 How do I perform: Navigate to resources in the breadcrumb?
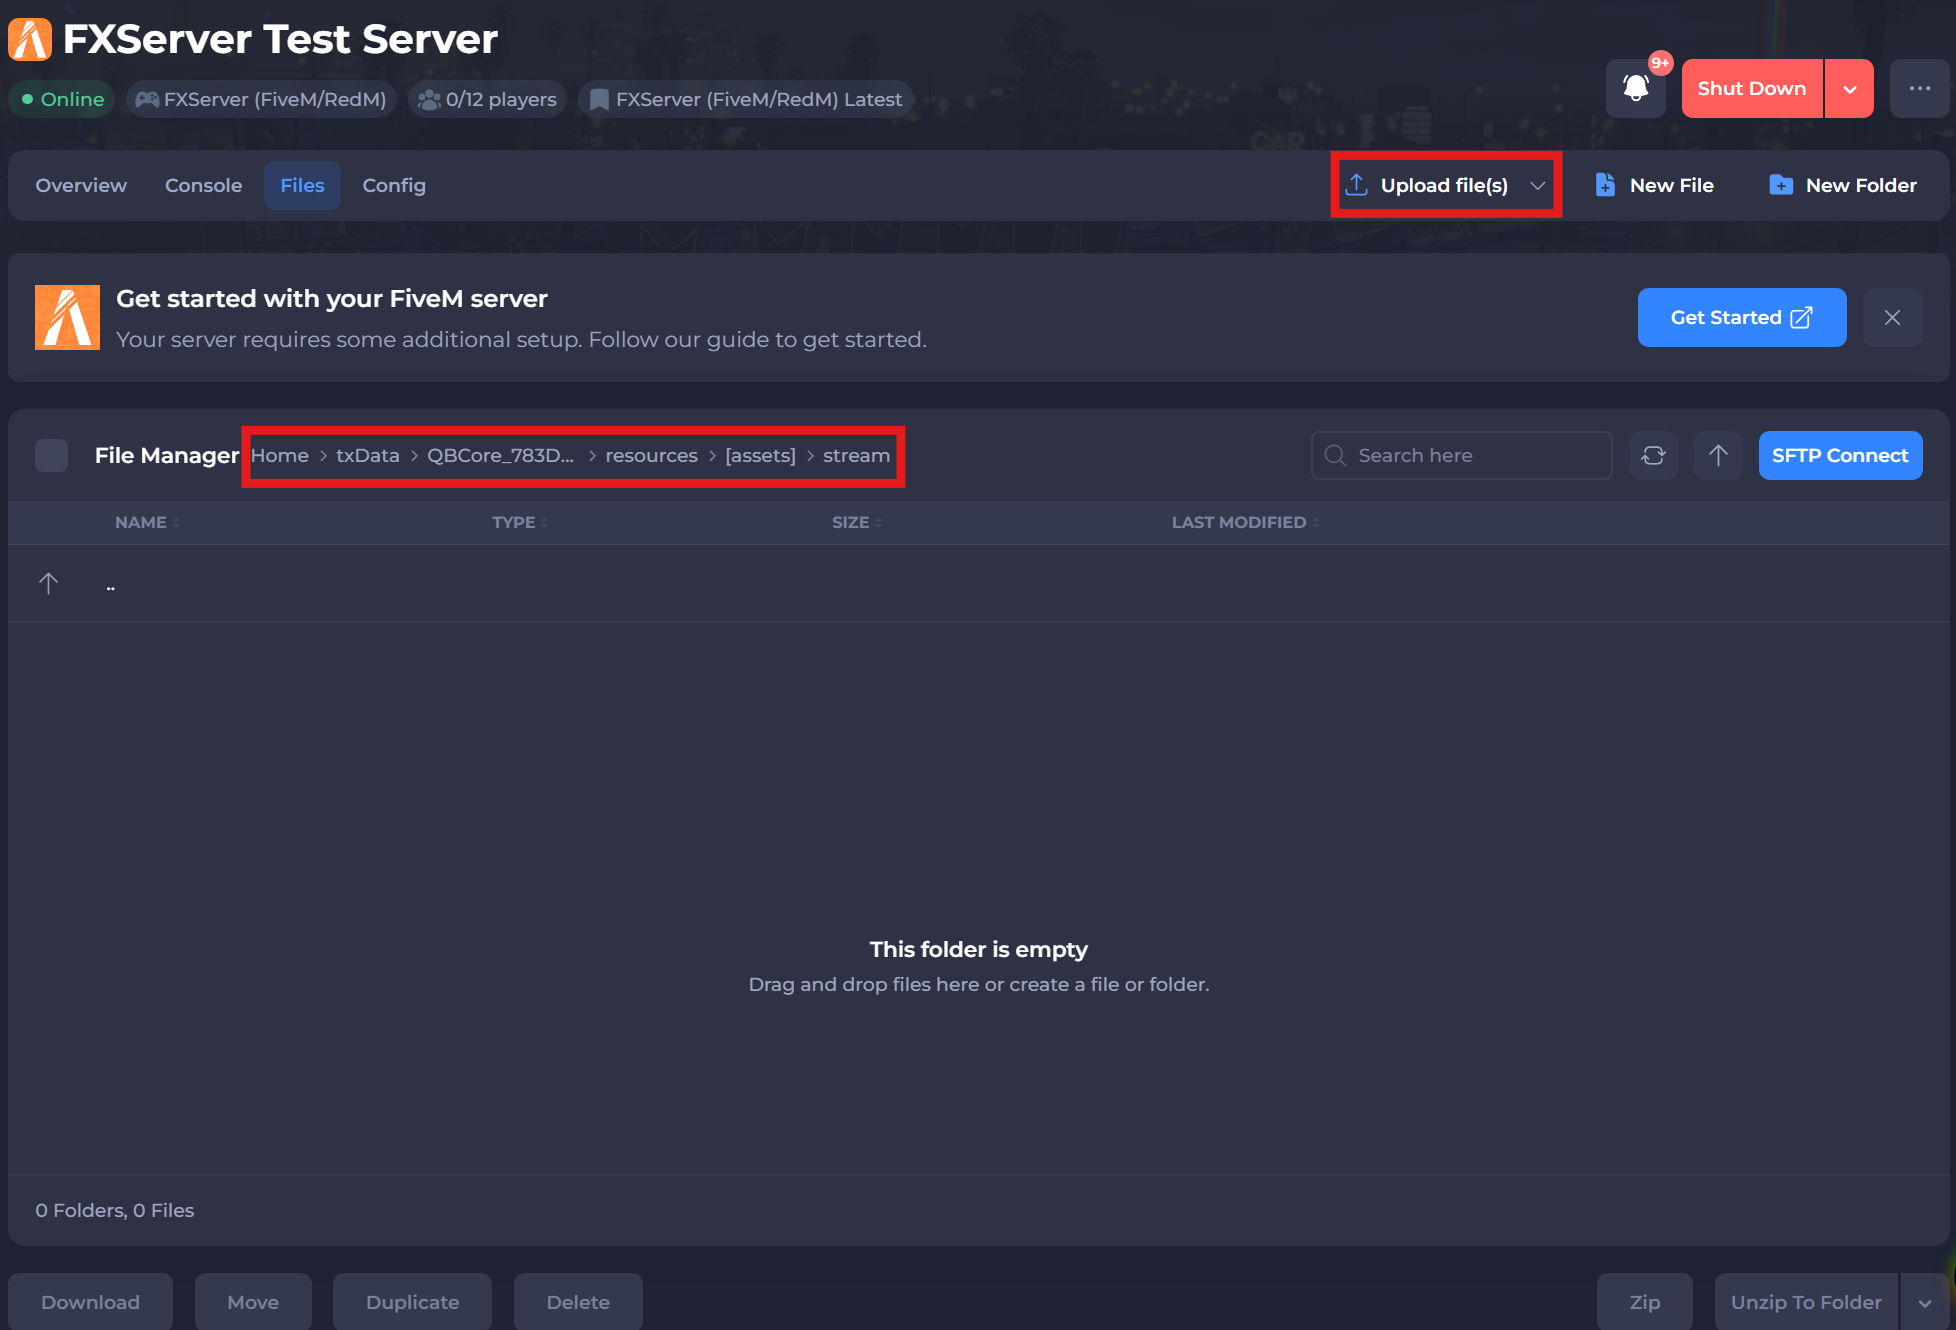click(651, 456)
